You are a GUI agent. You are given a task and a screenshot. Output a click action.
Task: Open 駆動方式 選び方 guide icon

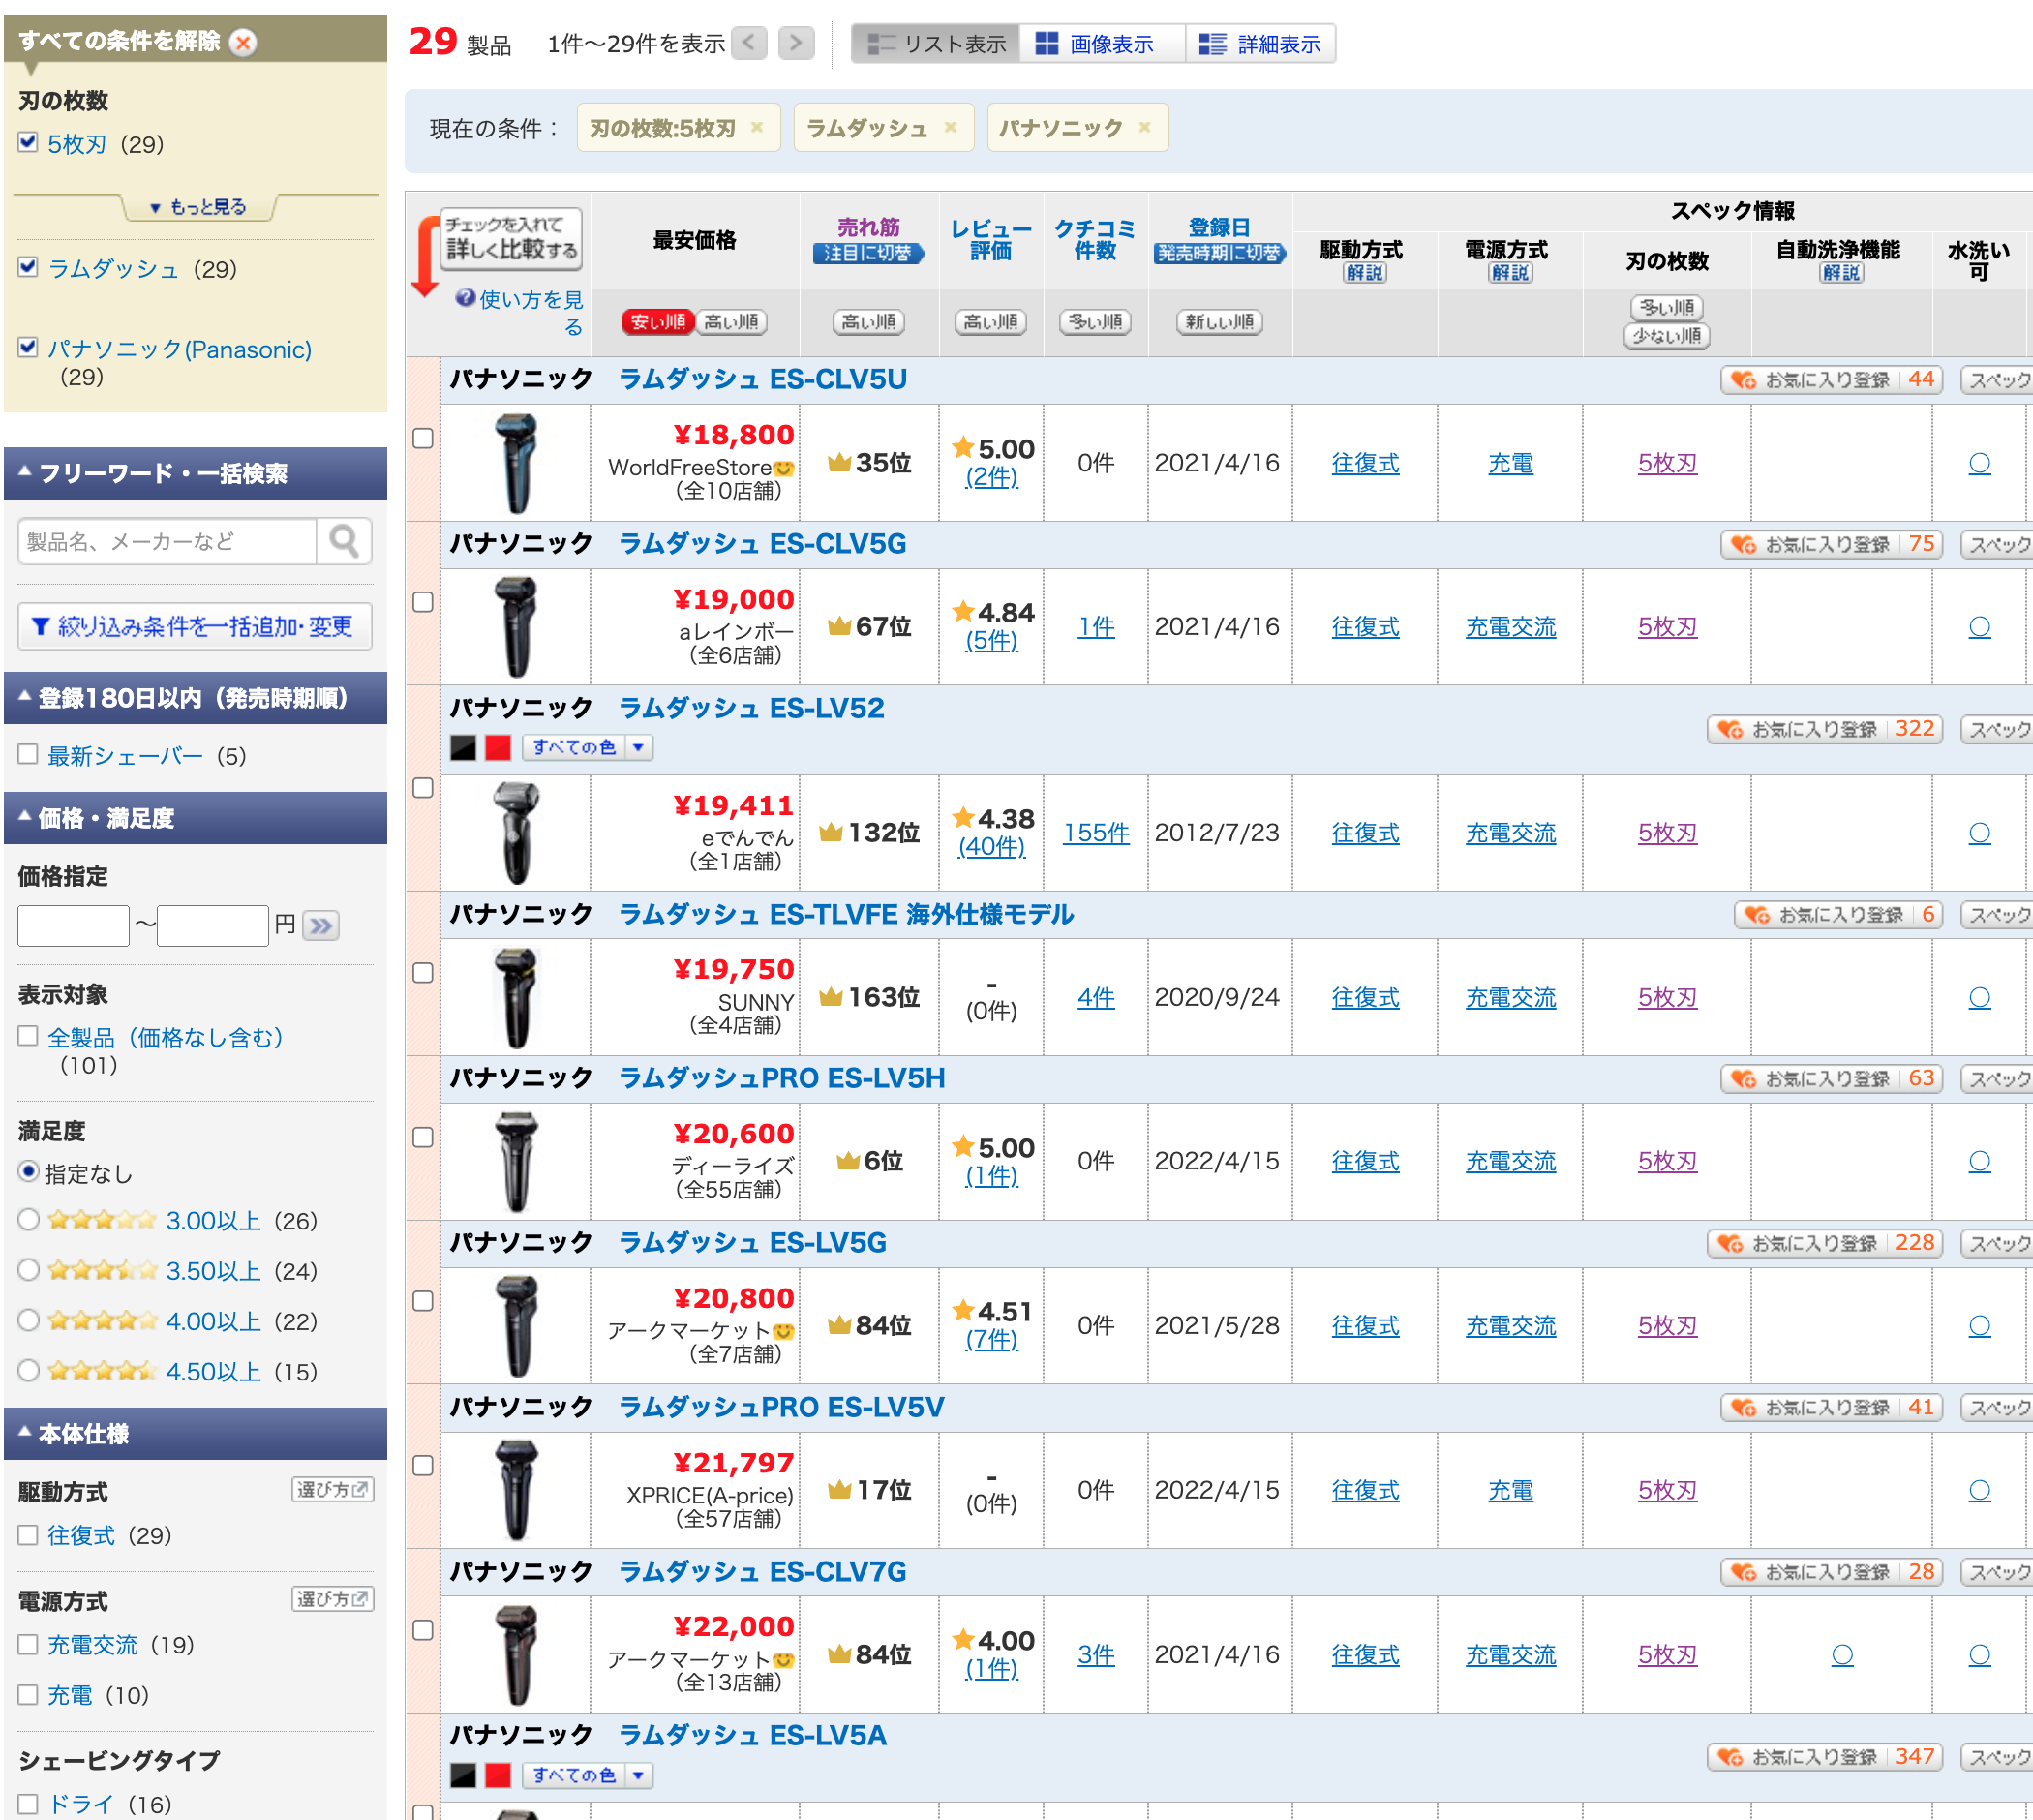pyautogui.click(x=333, y=1489)
